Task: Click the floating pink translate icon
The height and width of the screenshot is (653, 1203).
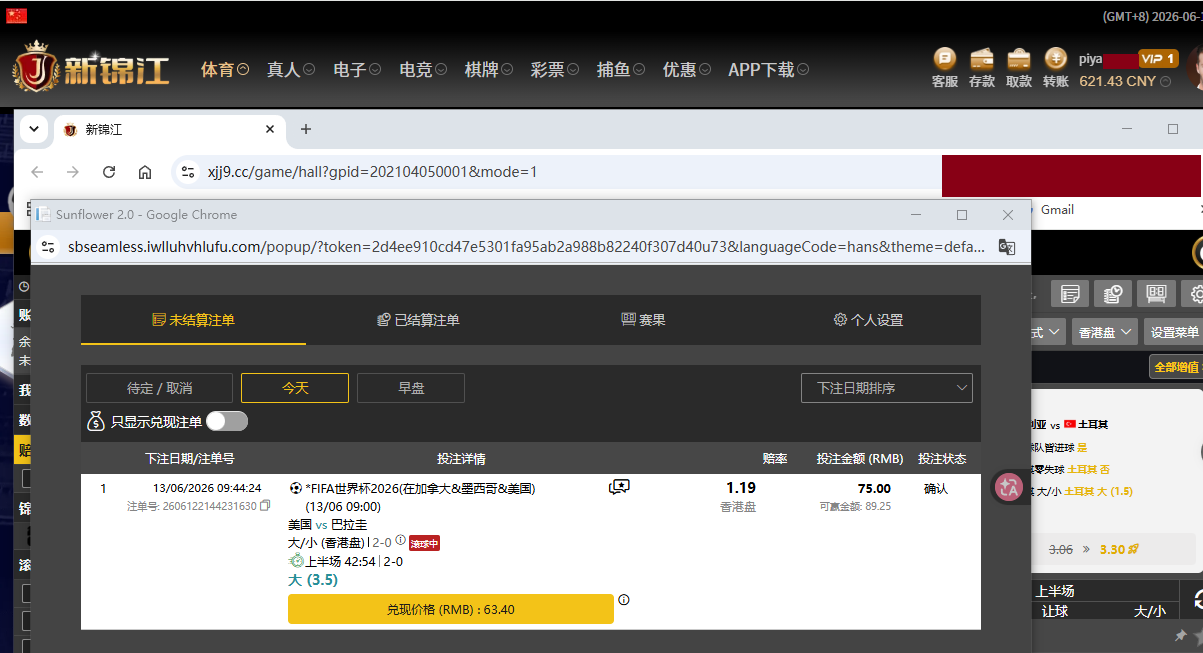Action: 1008,487
